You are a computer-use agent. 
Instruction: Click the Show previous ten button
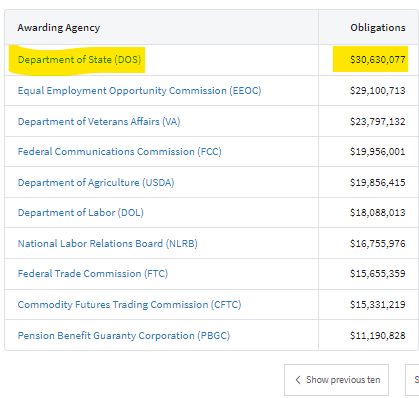coord(336,380)
